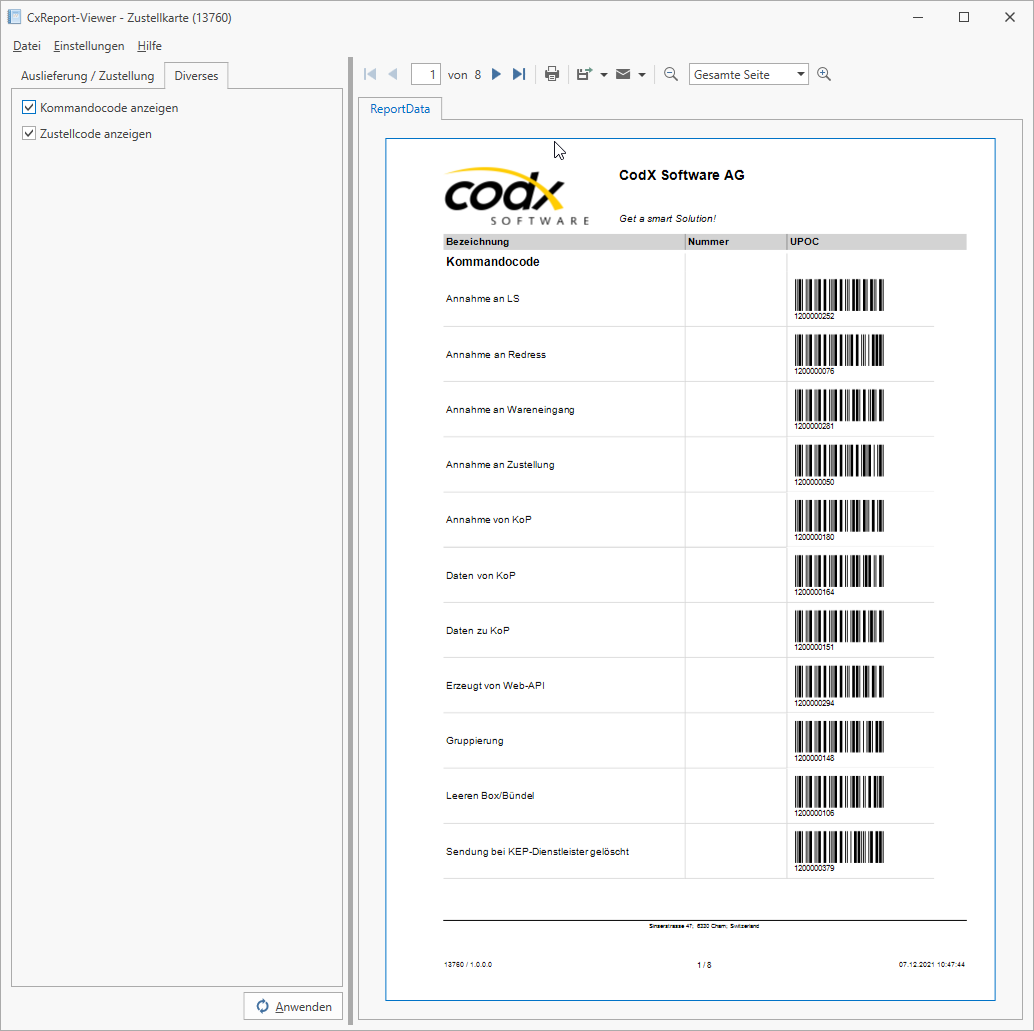Click the Kommandocode heading in report
This screenshot has height=1031, width=1034.
pos(493,262)
